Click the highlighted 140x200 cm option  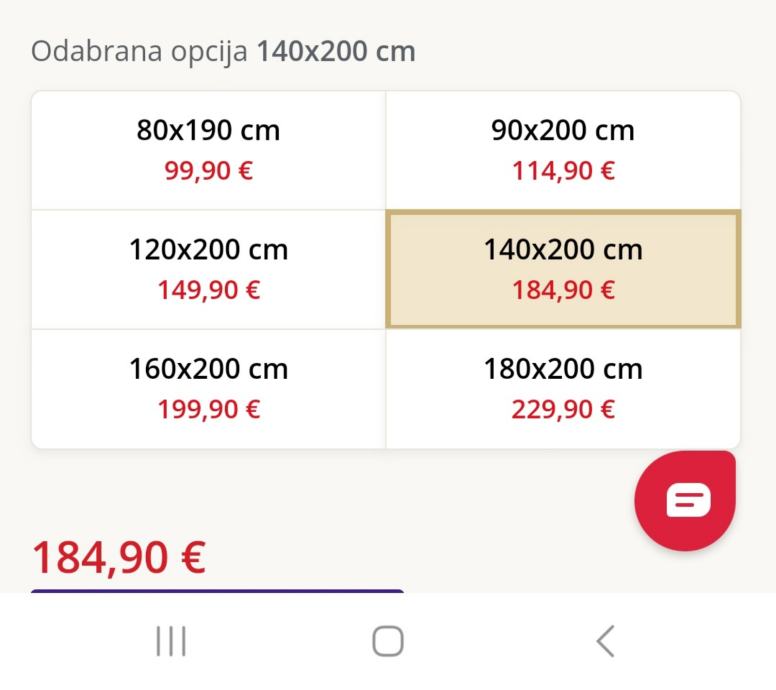[563, 269]
